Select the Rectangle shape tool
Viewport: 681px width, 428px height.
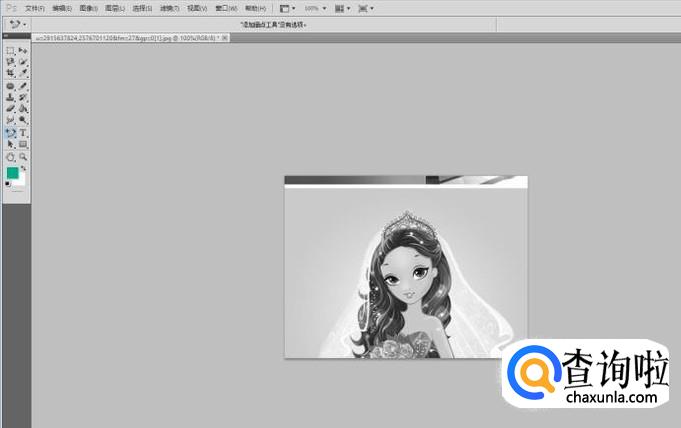[x=23, y=144]
